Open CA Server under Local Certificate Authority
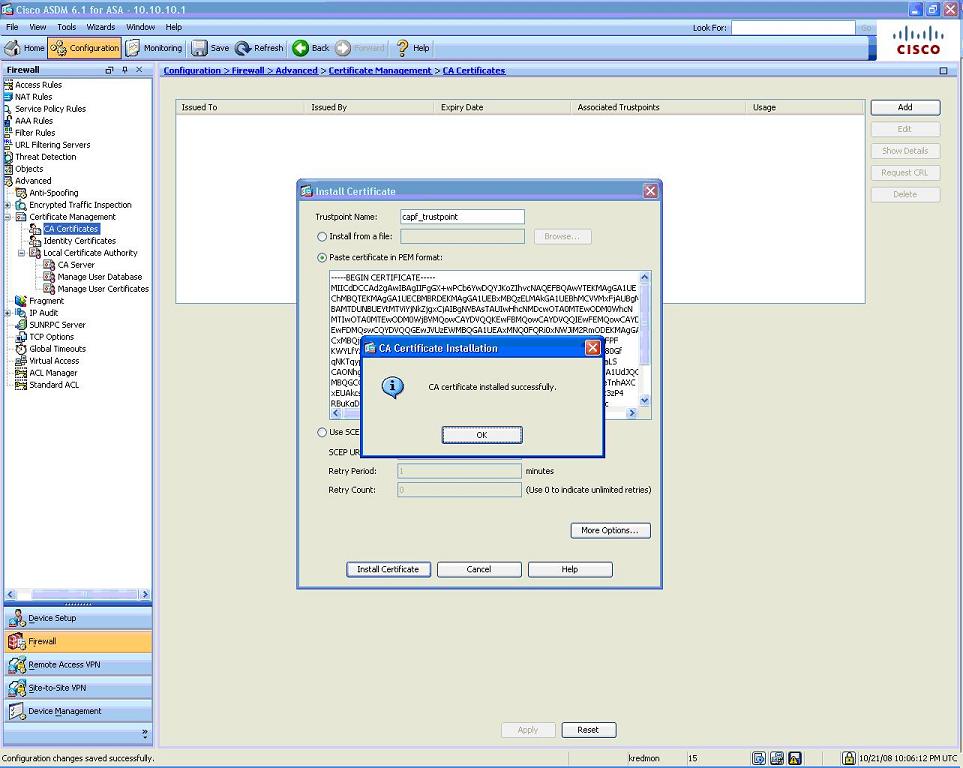 pyautogui.click(x=76, y=265)
